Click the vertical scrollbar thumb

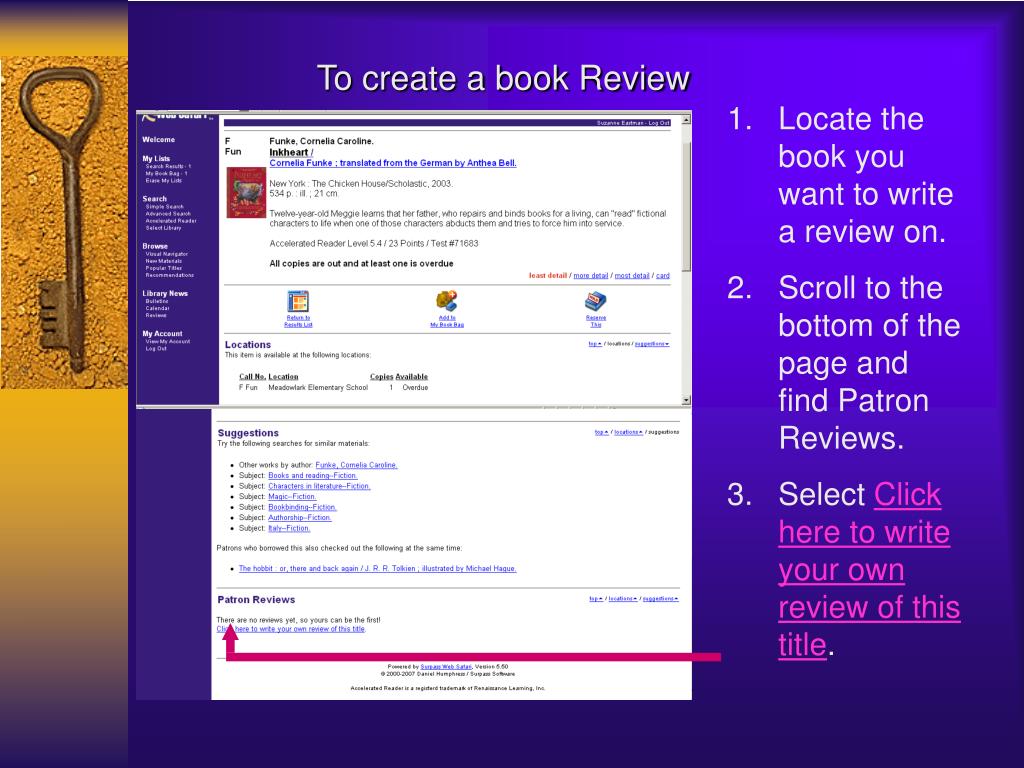pos(686,206)
